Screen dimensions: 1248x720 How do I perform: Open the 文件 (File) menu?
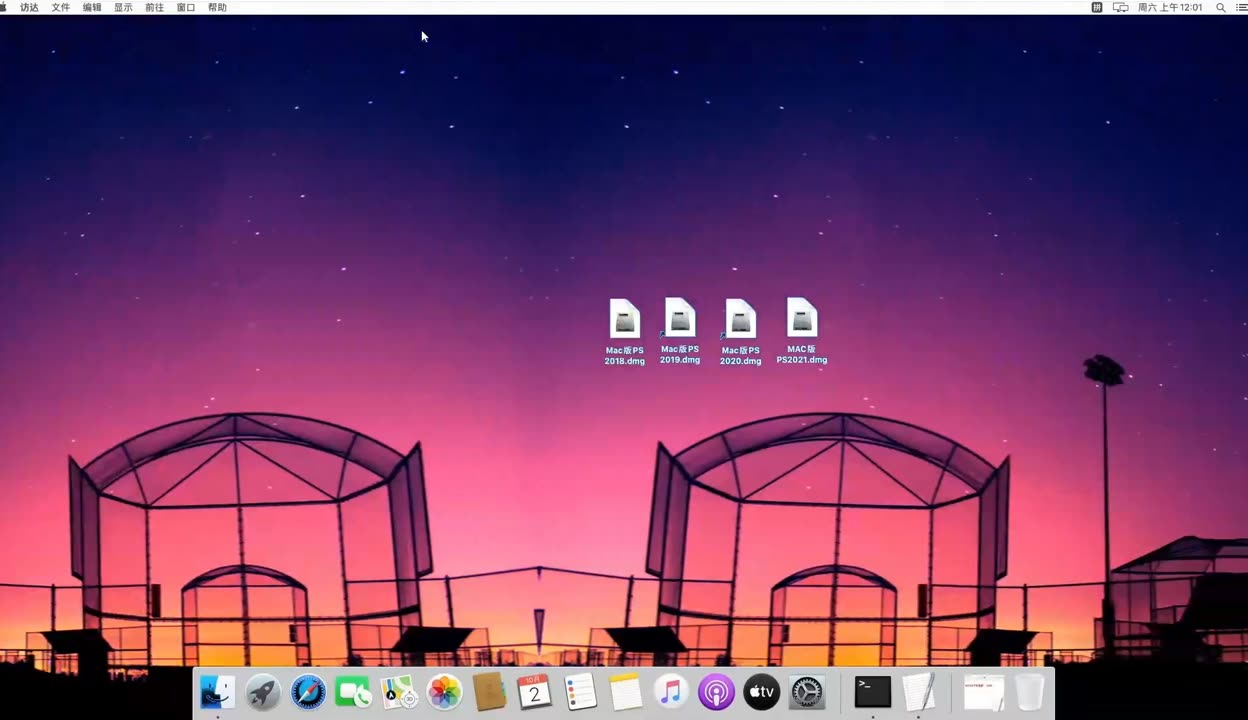tap(61, 7)
